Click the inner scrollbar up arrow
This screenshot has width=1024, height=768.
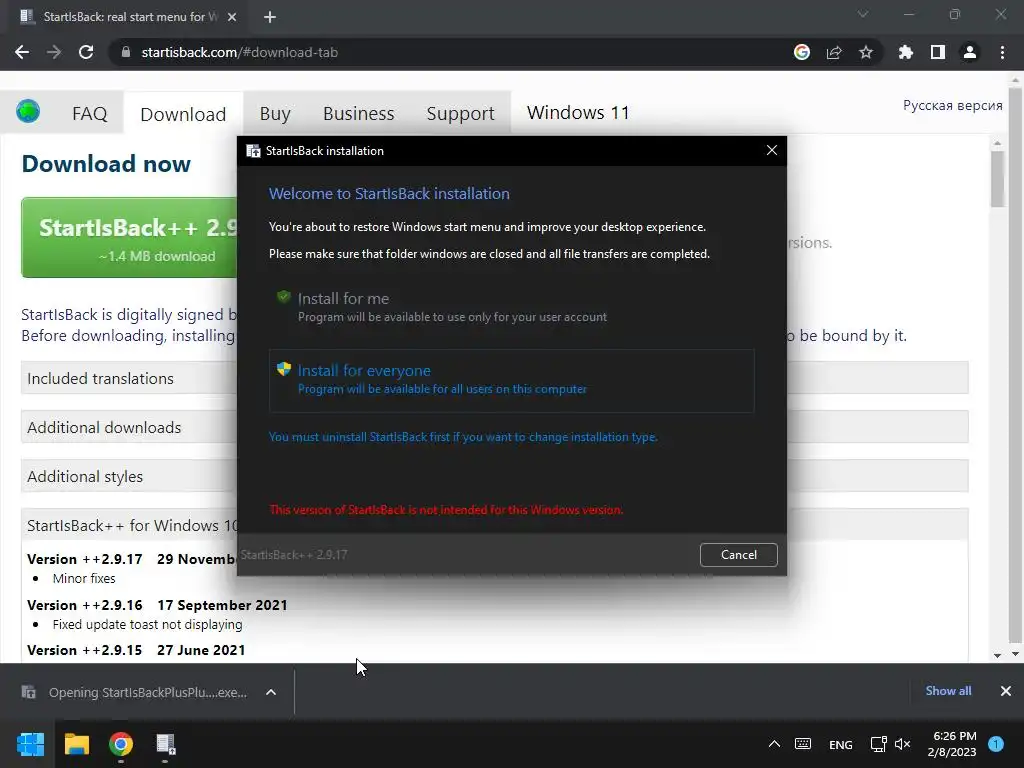tap(997, 142)
